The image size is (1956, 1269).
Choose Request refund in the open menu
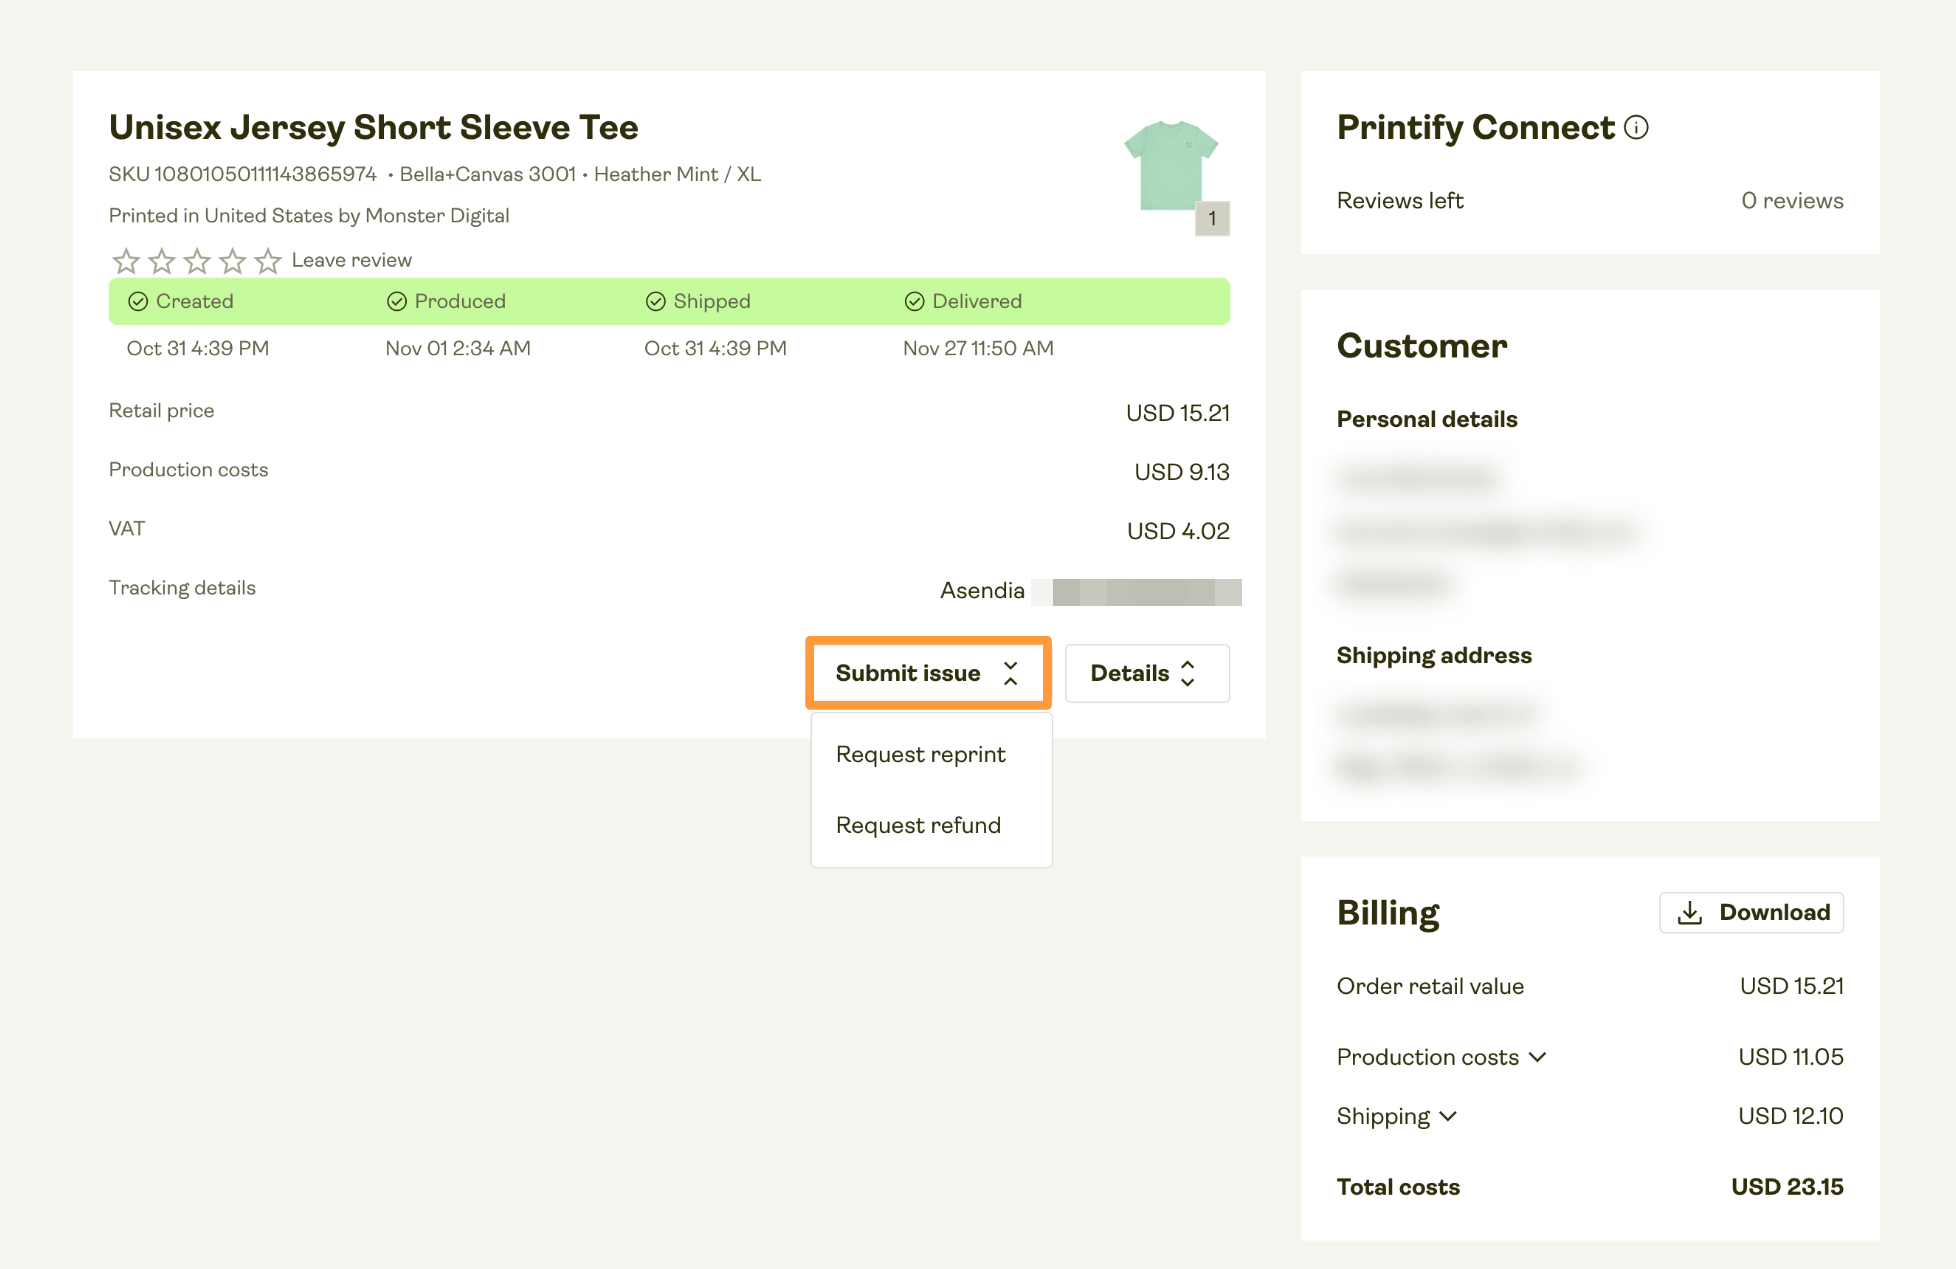coord(918,825)
